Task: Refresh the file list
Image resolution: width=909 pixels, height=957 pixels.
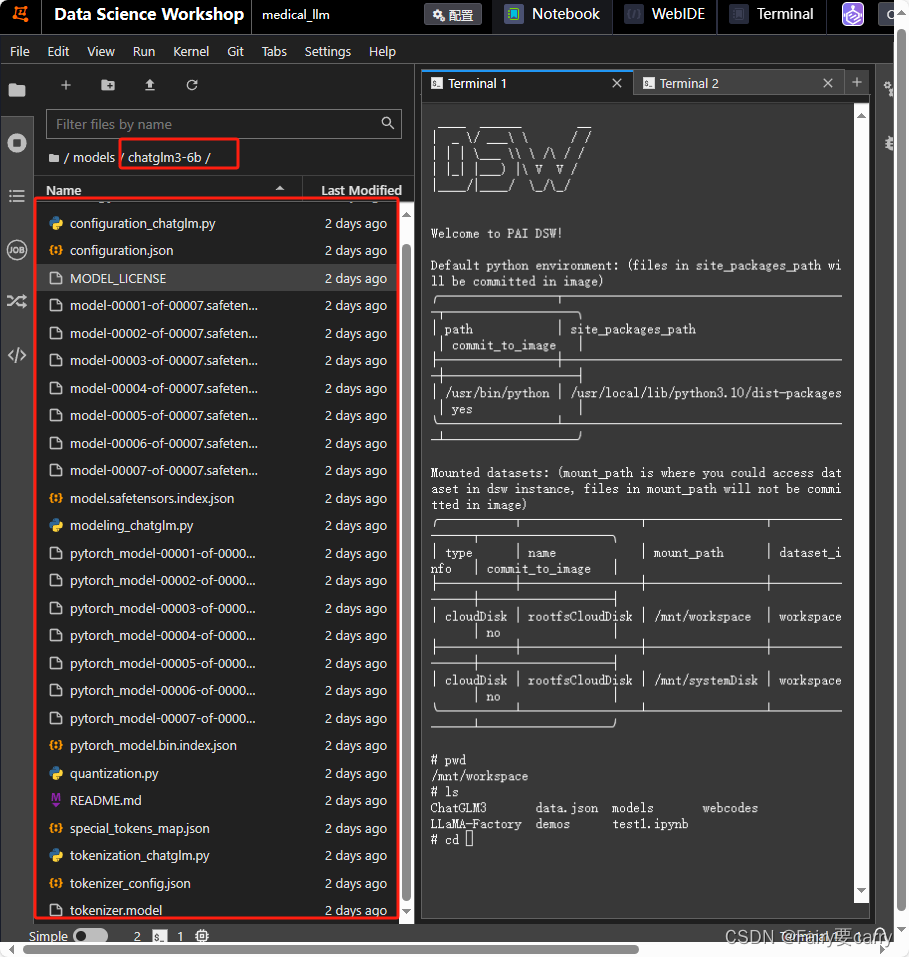Action: tap(192, 85)
